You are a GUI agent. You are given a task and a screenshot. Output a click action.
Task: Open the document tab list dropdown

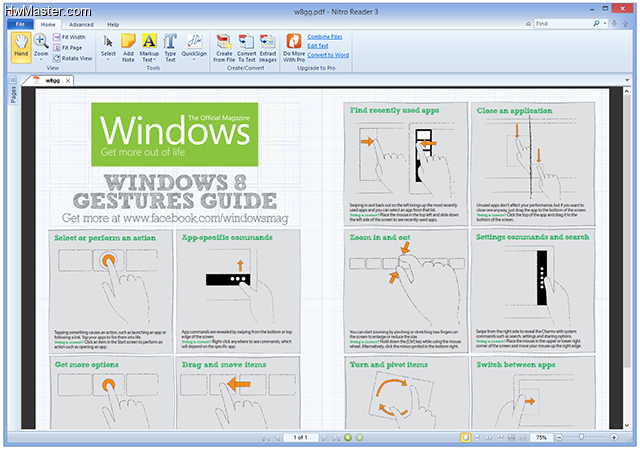pyautogui.click(x=627, y=80)
